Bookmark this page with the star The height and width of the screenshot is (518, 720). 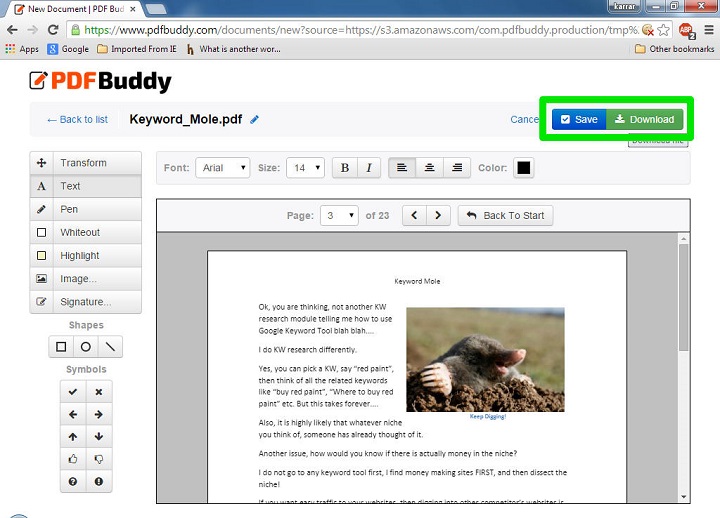[663, 30]
